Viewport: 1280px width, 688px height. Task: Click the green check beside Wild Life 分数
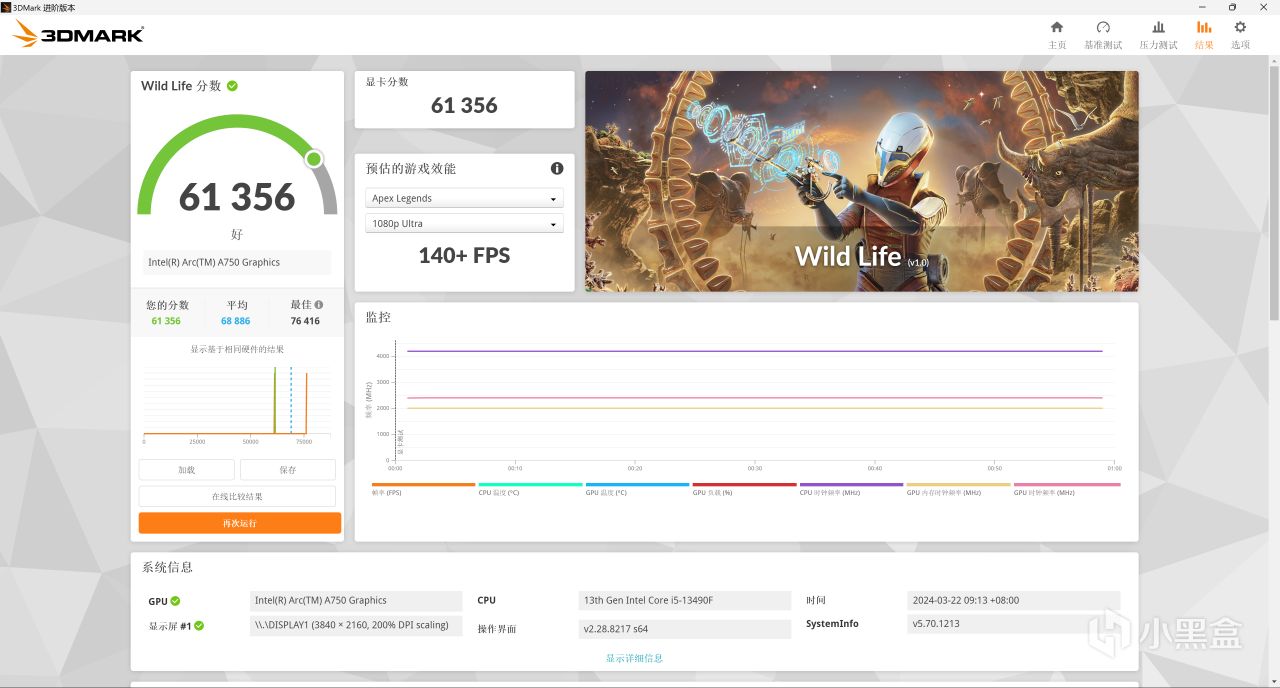coord(232,86)
